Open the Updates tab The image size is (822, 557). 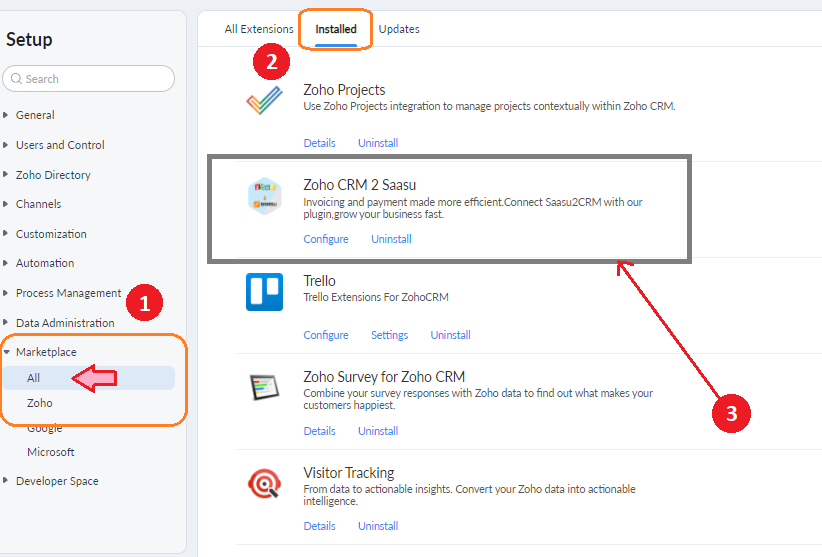point(399,29)
